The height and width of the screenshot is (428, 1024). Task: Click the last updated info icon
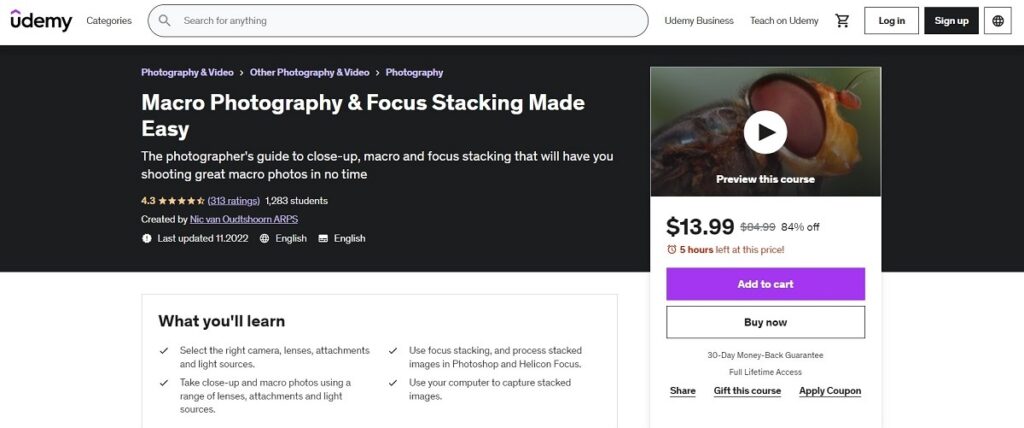click(x=147, y=239)
